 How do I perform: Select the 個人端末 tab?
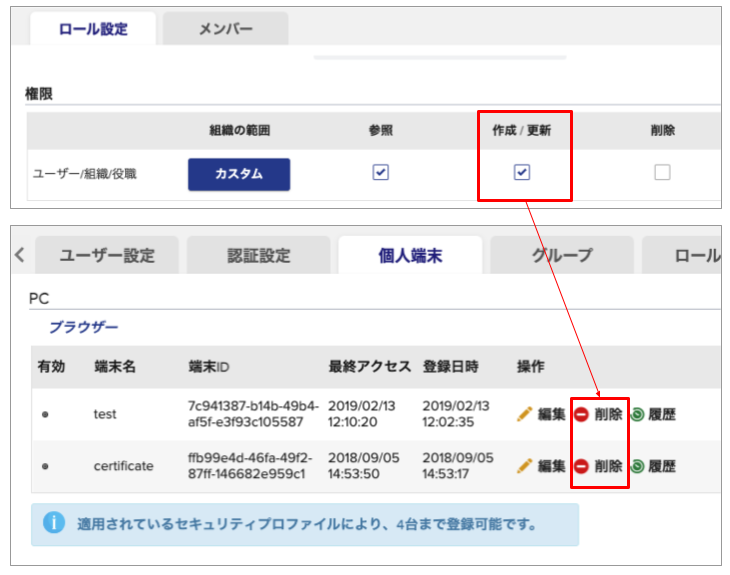[x=410, y=255]
